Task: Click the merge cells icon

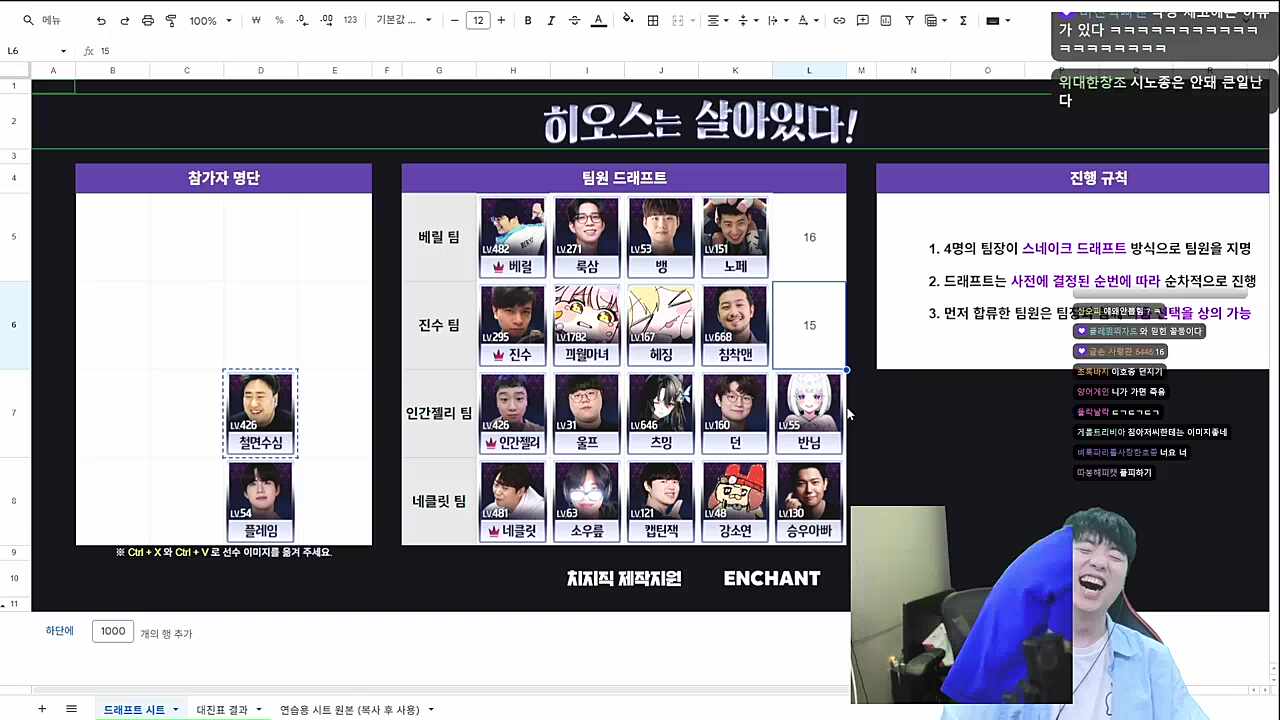Action: [x=678, y=20]
